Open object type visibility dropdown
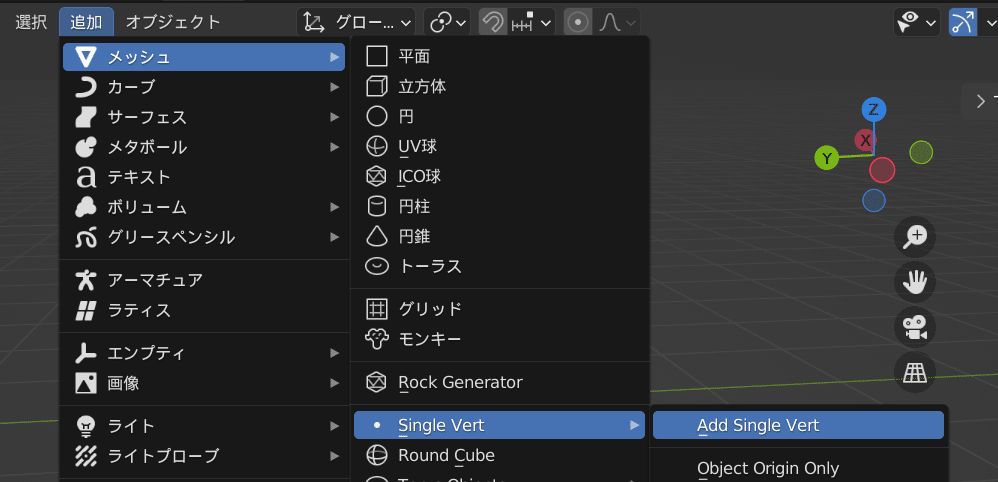998x482 pixels. click(x=916, y=23)
